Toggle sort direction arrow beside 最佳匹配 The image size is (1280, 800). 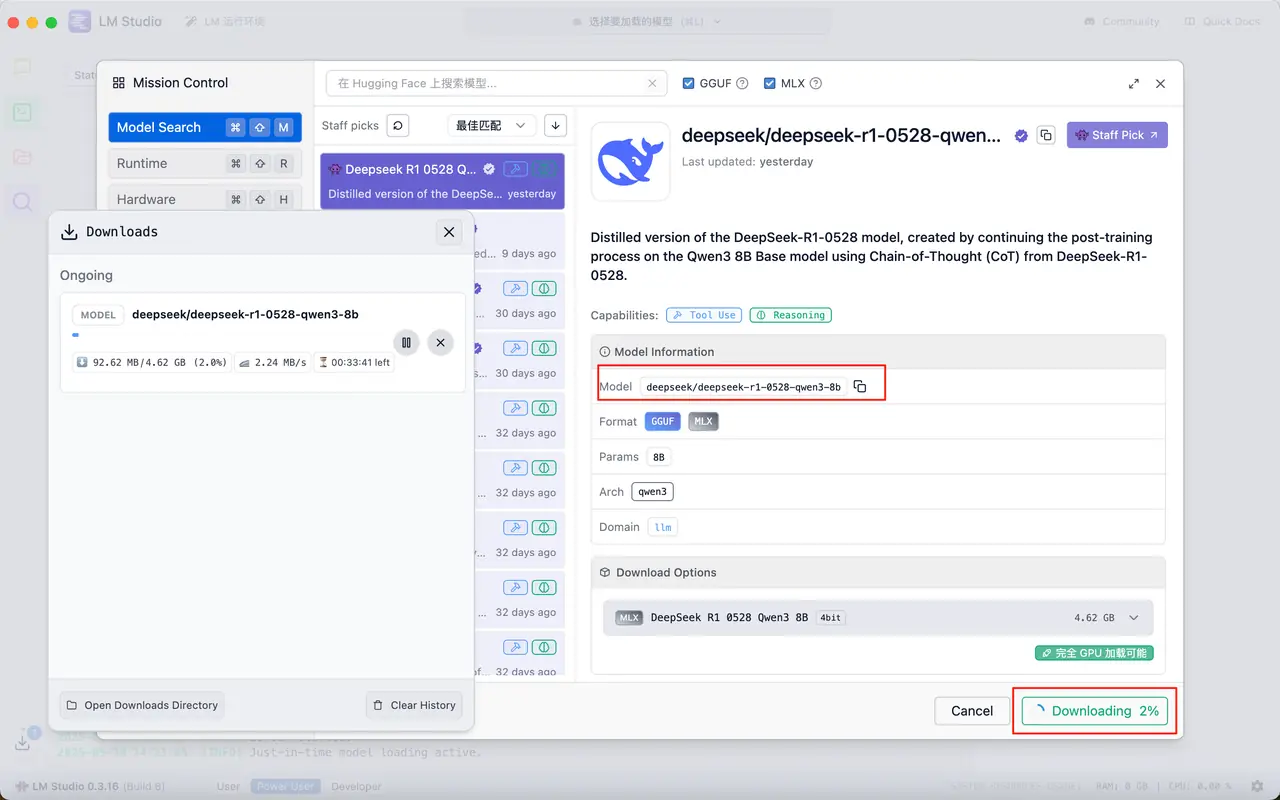pyautogui.click(x=556, y=125)
